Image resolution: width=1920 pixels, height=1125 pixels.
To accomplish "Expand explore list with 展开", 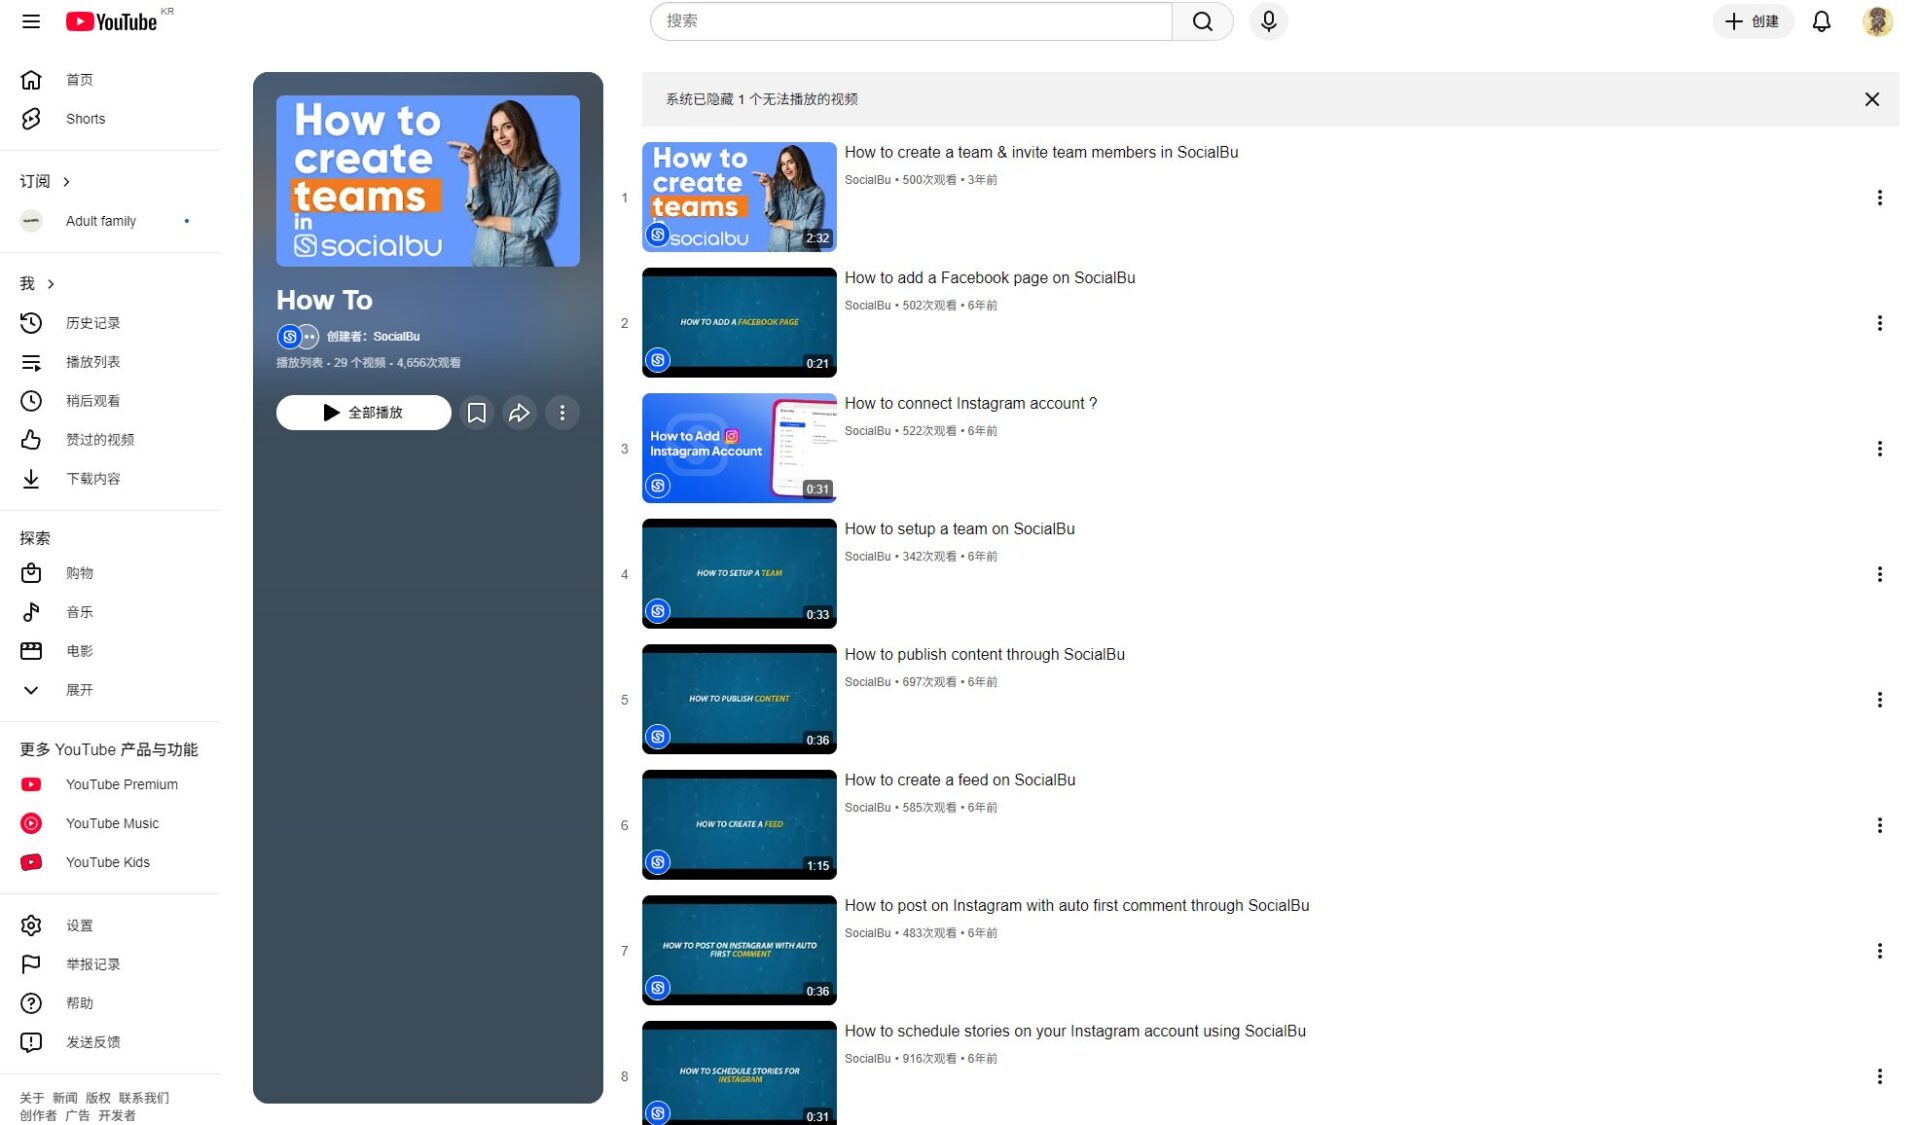I will (x=79, y=690).
